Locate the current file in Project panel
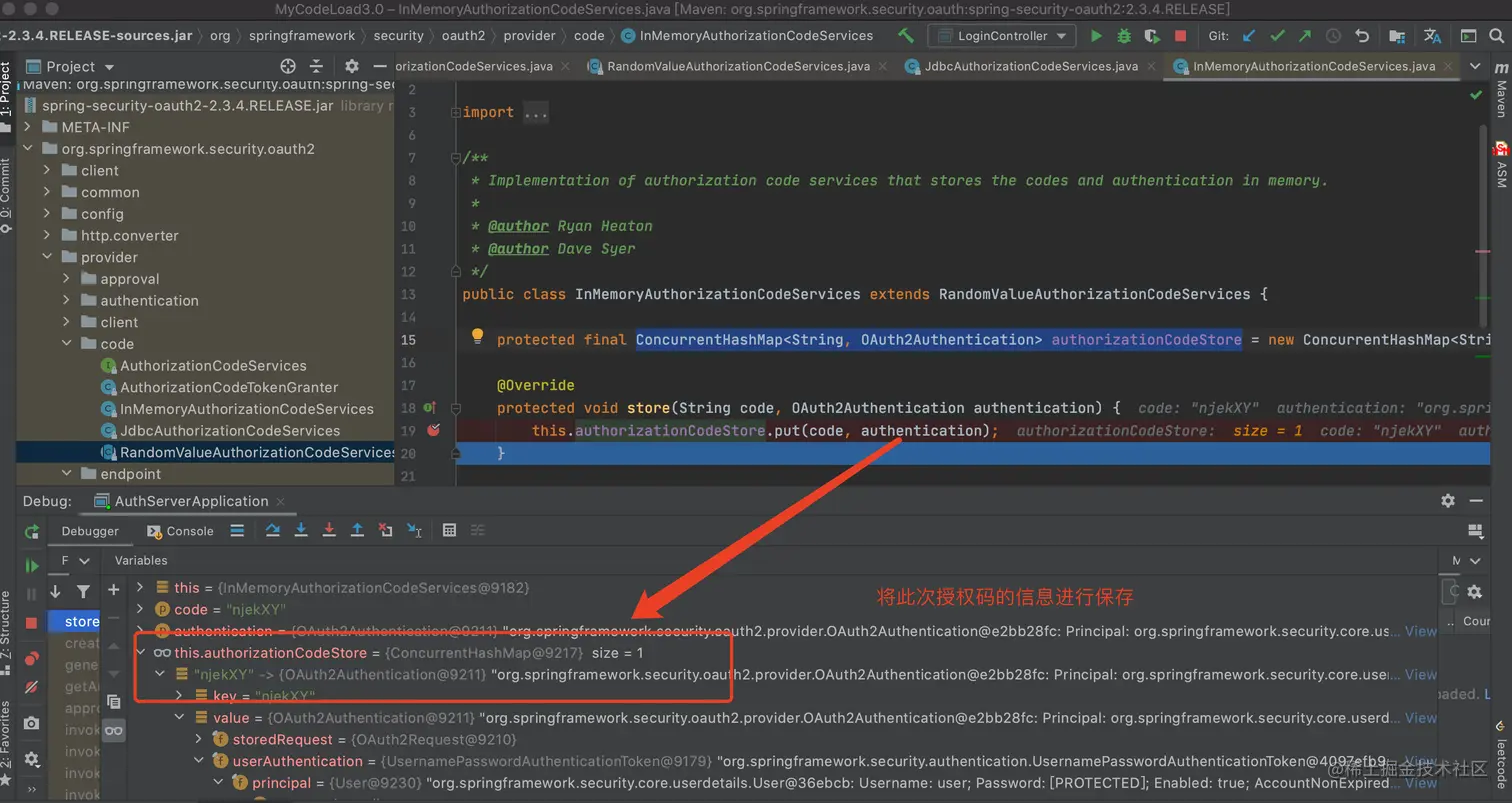This screenshot has width=1512, height=803. pos(288,66)
